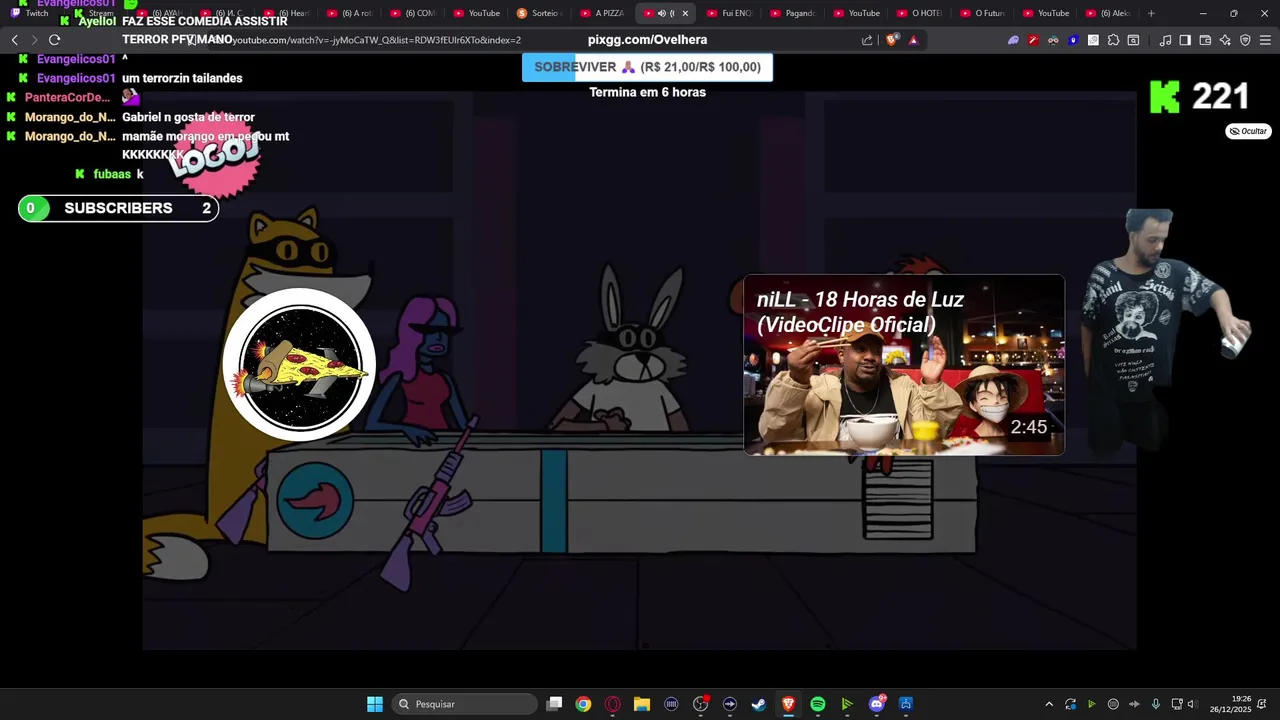Click the purple ghost extension icon

(x=1013, y=40)
